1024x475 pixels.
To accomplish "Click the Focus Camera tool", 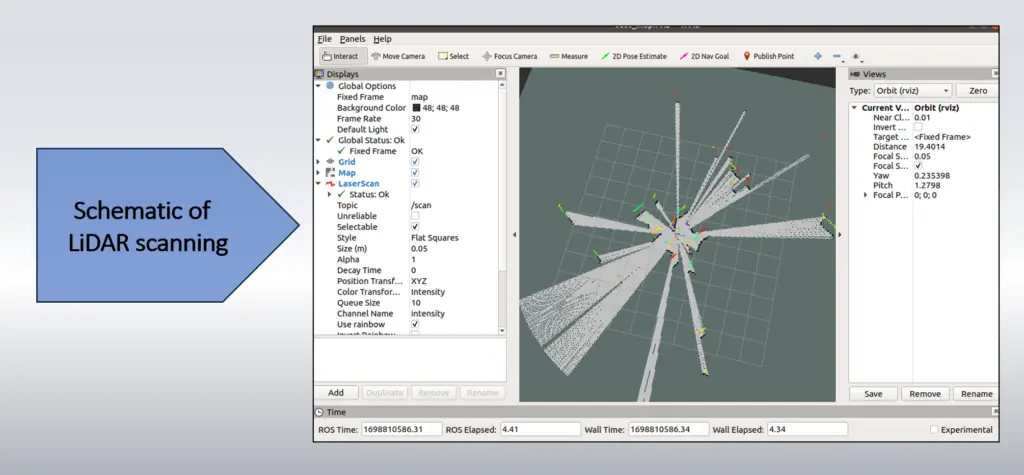I will (x=510, y=56).
